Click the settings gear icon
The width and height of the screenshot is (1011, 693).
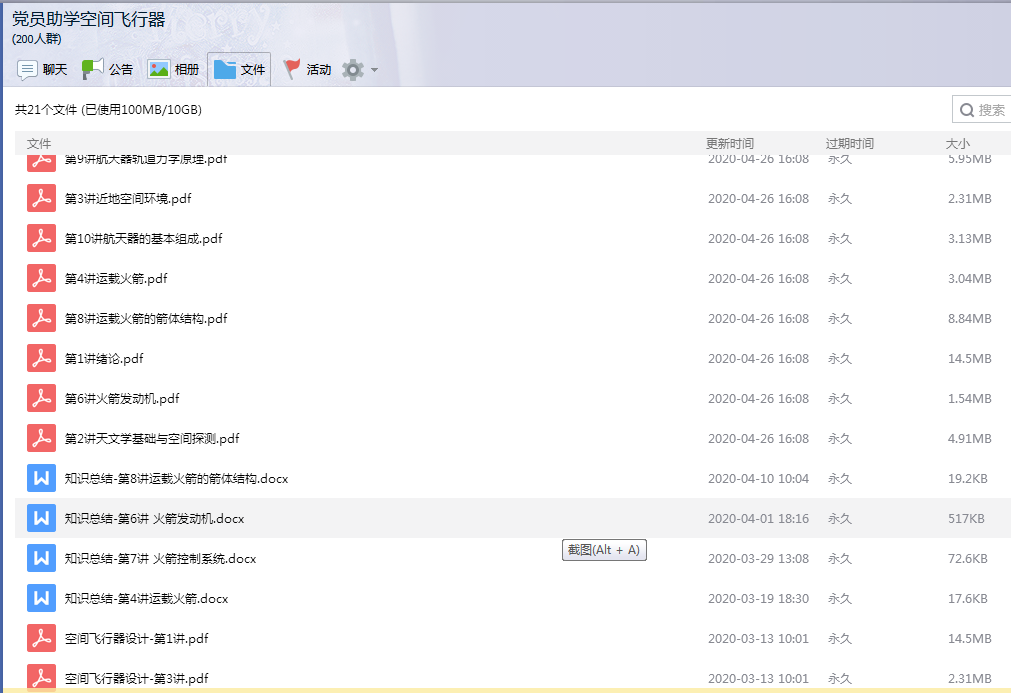pyautogui.click(x=352, y=70)
